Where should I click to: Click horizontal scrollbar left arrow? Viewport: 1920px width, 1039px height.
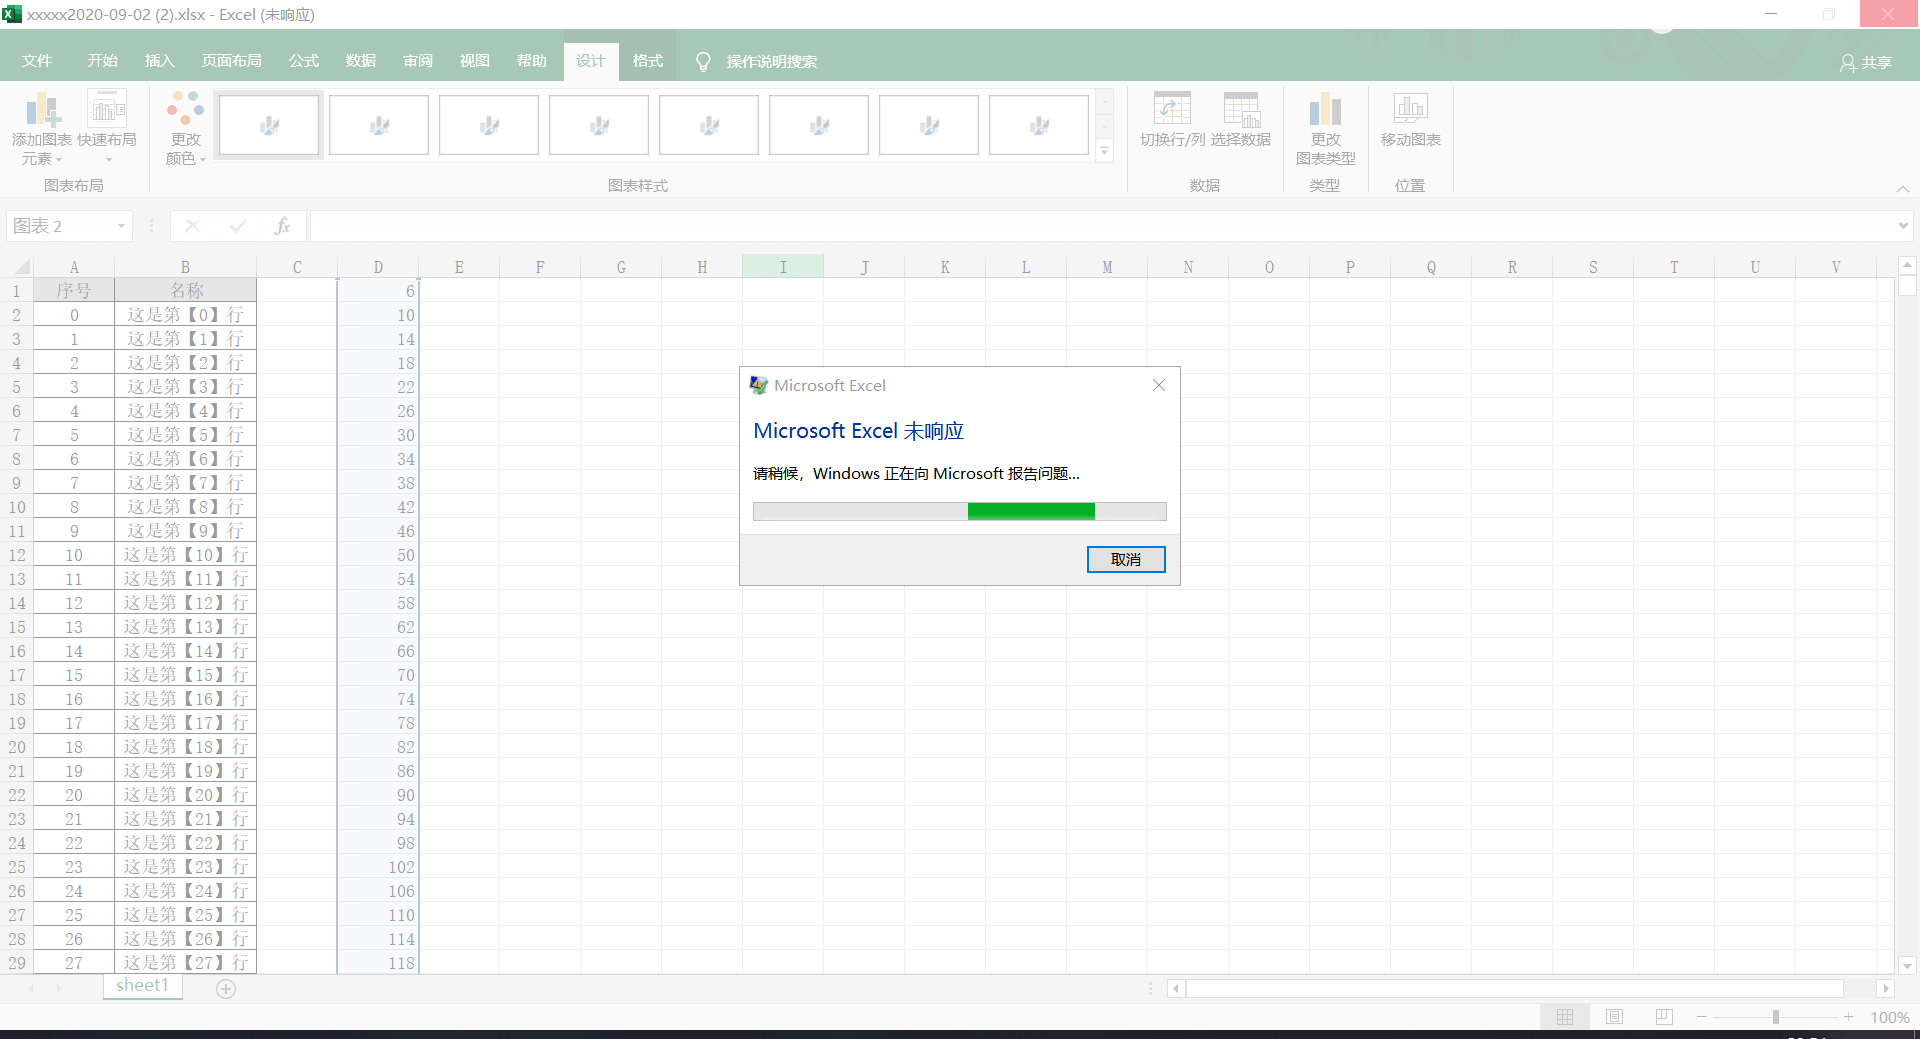coord(1176,989)
